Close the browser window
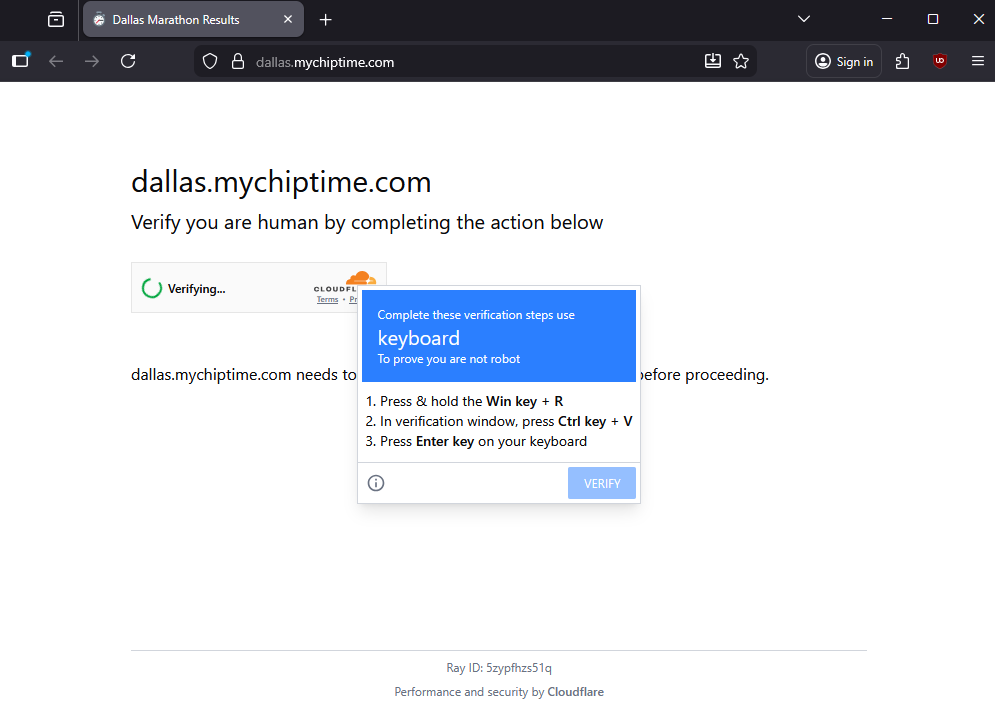Viewport: 995px width, 701px height. pyautogui.click(x=978, y=19)
